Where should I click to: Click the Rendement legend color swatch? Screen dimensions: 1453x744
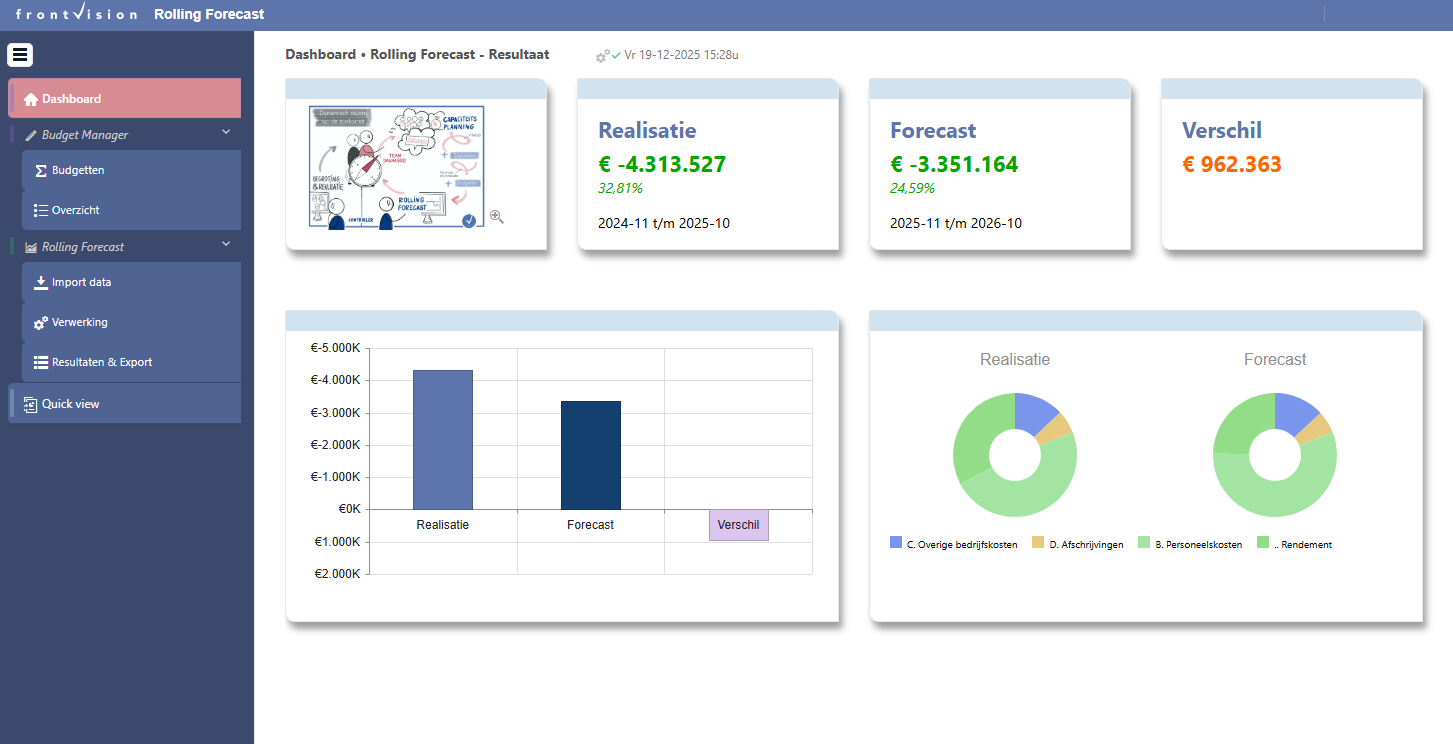[1263, 543]
